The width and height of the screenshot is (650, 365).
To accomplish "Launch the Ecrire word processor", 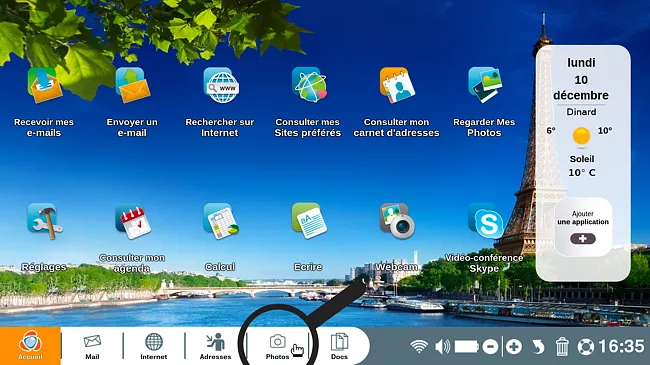I will click(x=309, y=221).
